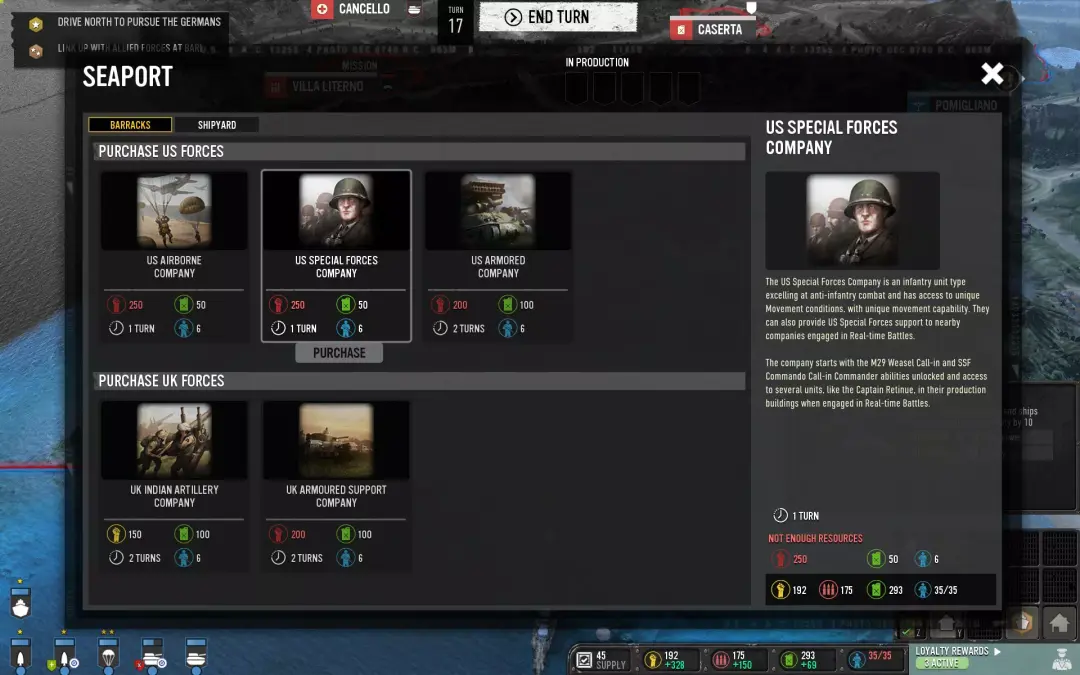Select the shell company badge without any markers
The image size is (1080, 675).
click(20, 654)
